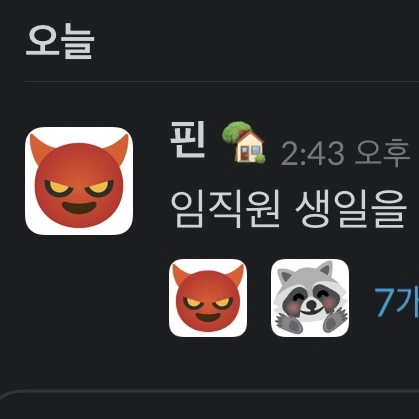Click the raccoon's blushing face thumbnail
Image resolution: width=419 pixels, height=419 pixels.
point(310,298)
